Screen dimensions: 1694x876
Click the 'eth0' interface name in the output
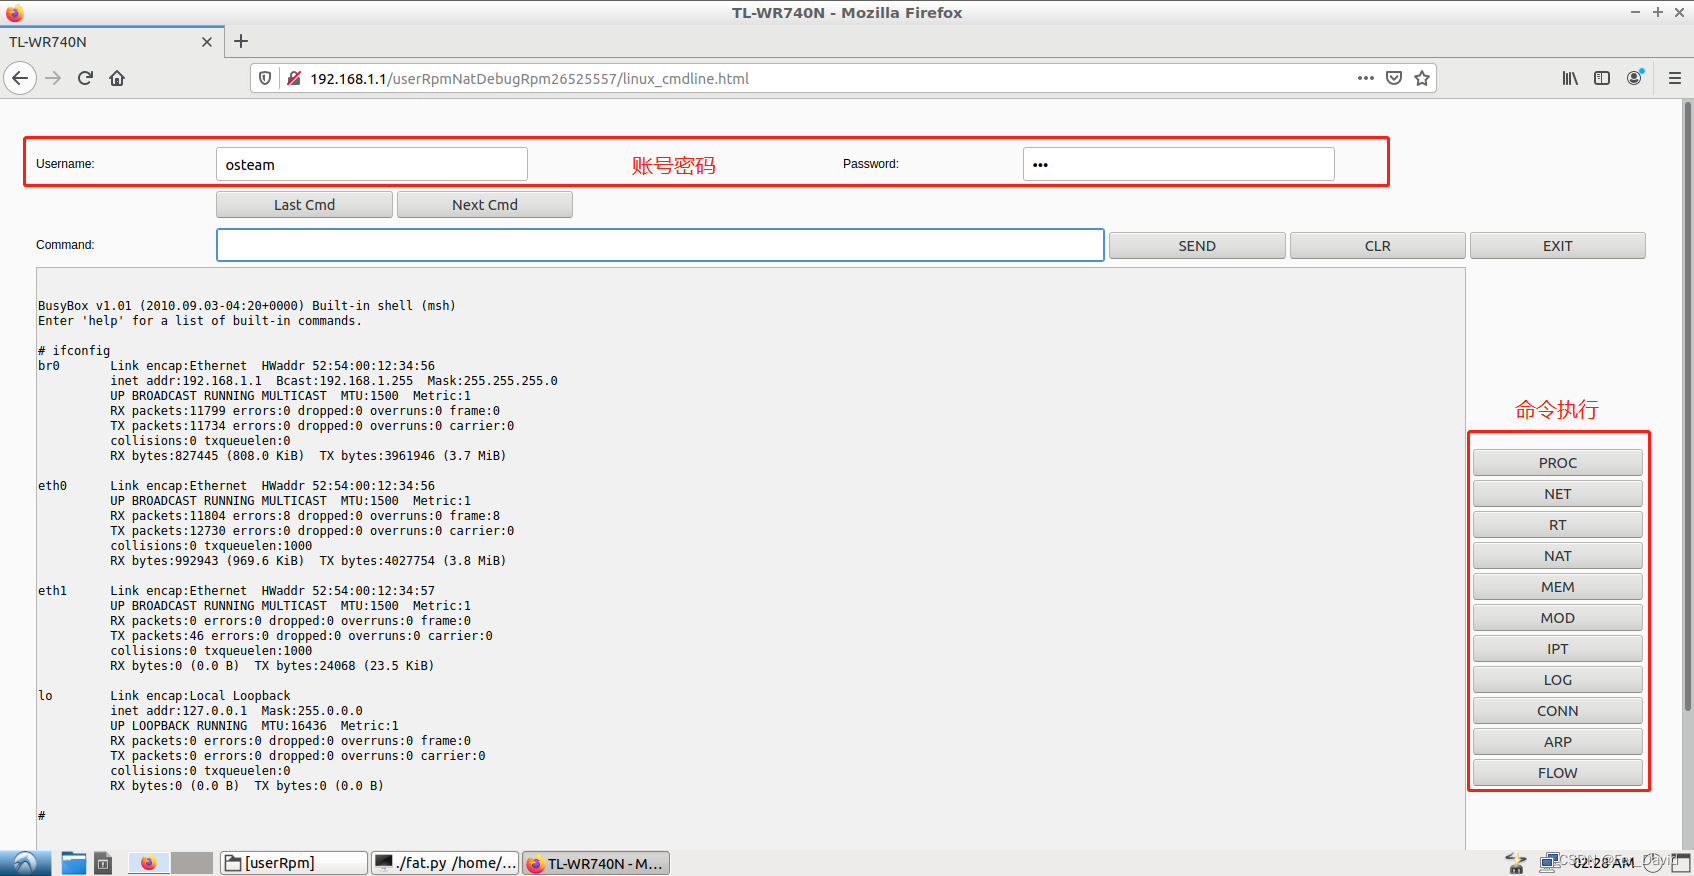52,486
